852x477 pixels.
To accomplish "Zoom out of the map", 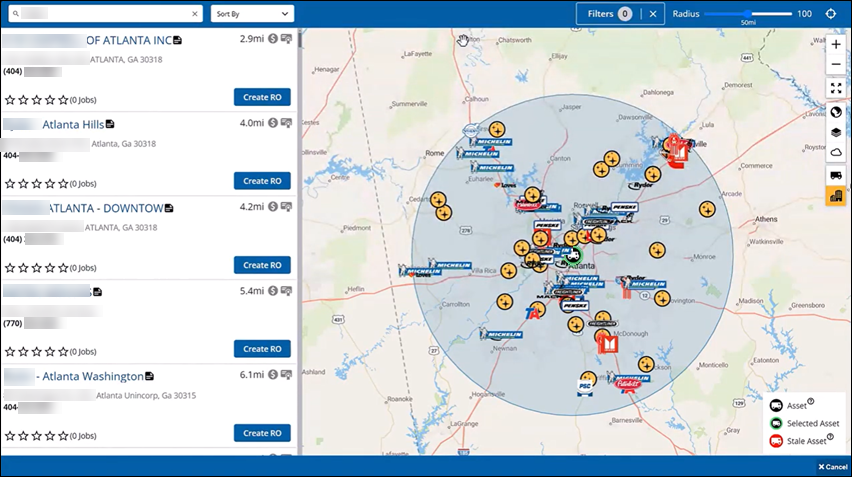I will (836, 66).
